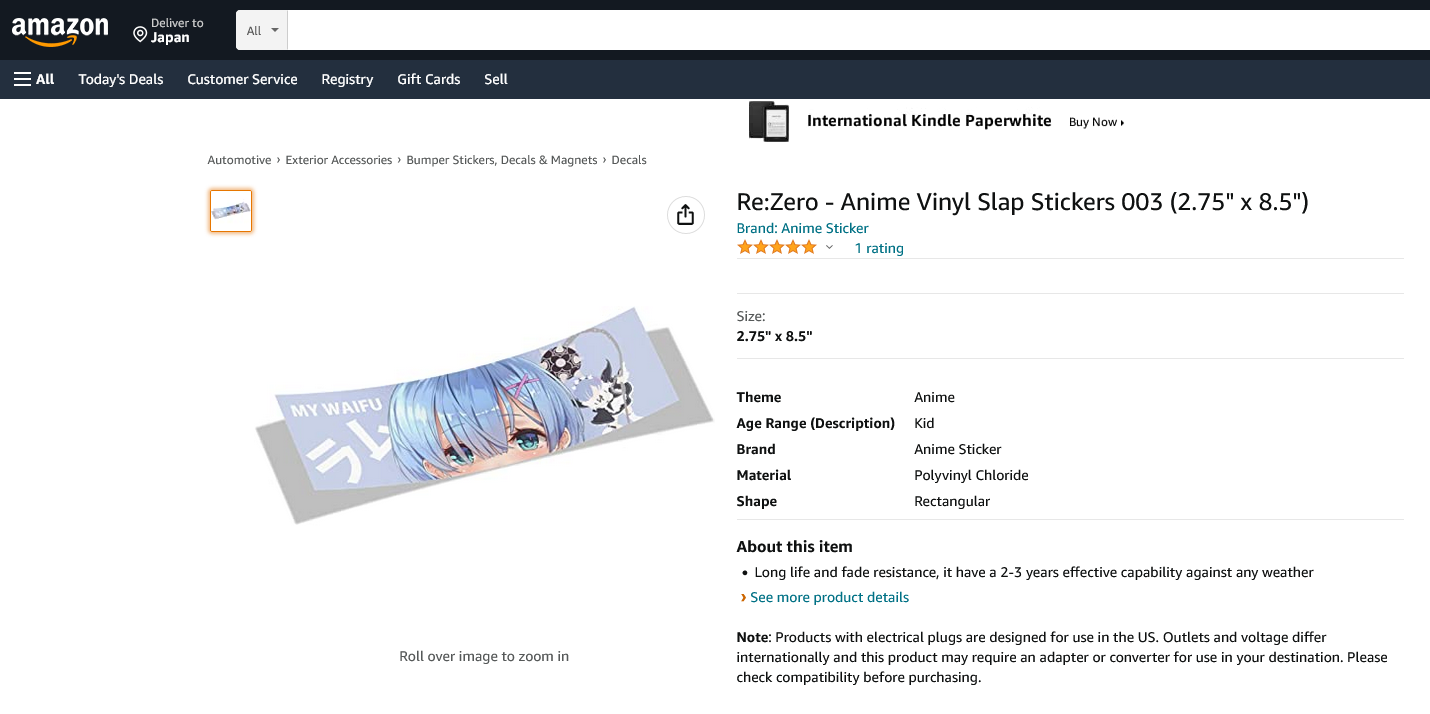Open the hamburger All menu
The width and height of the screenshot is (1430, 714).
coord(34,79)
